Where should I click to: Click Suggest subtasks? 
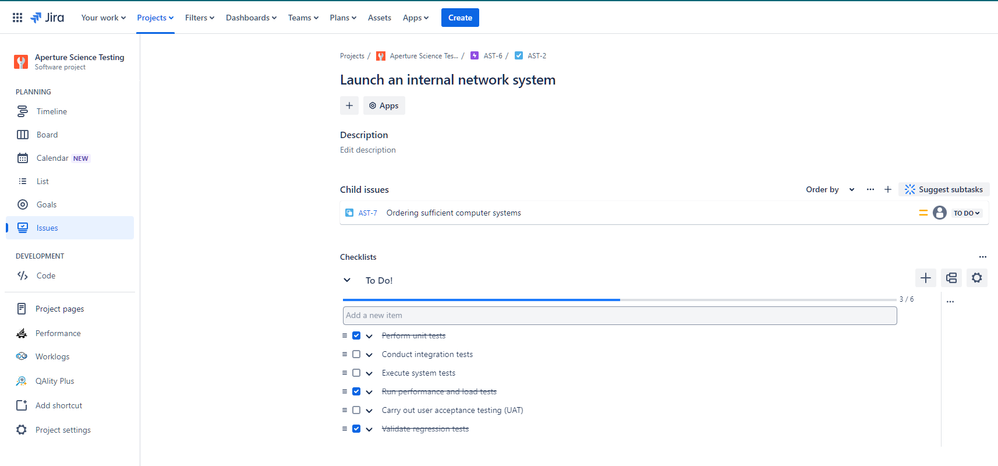(x=945, y=190)
